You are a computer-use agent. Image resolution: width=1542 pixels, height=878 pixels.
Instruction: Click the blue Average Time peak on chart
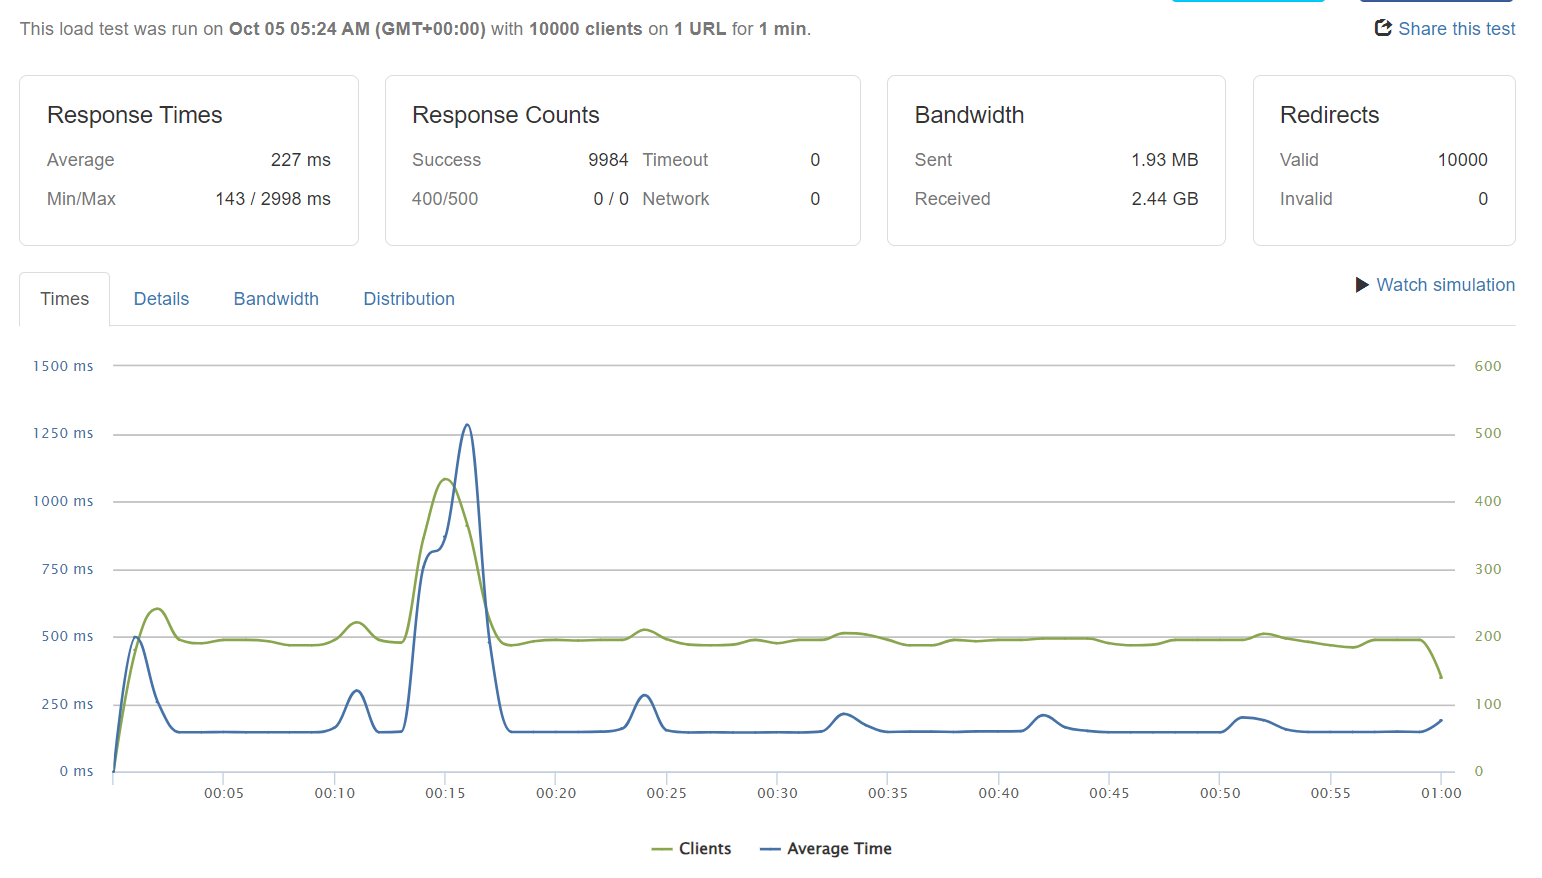(x=467, y=425)
